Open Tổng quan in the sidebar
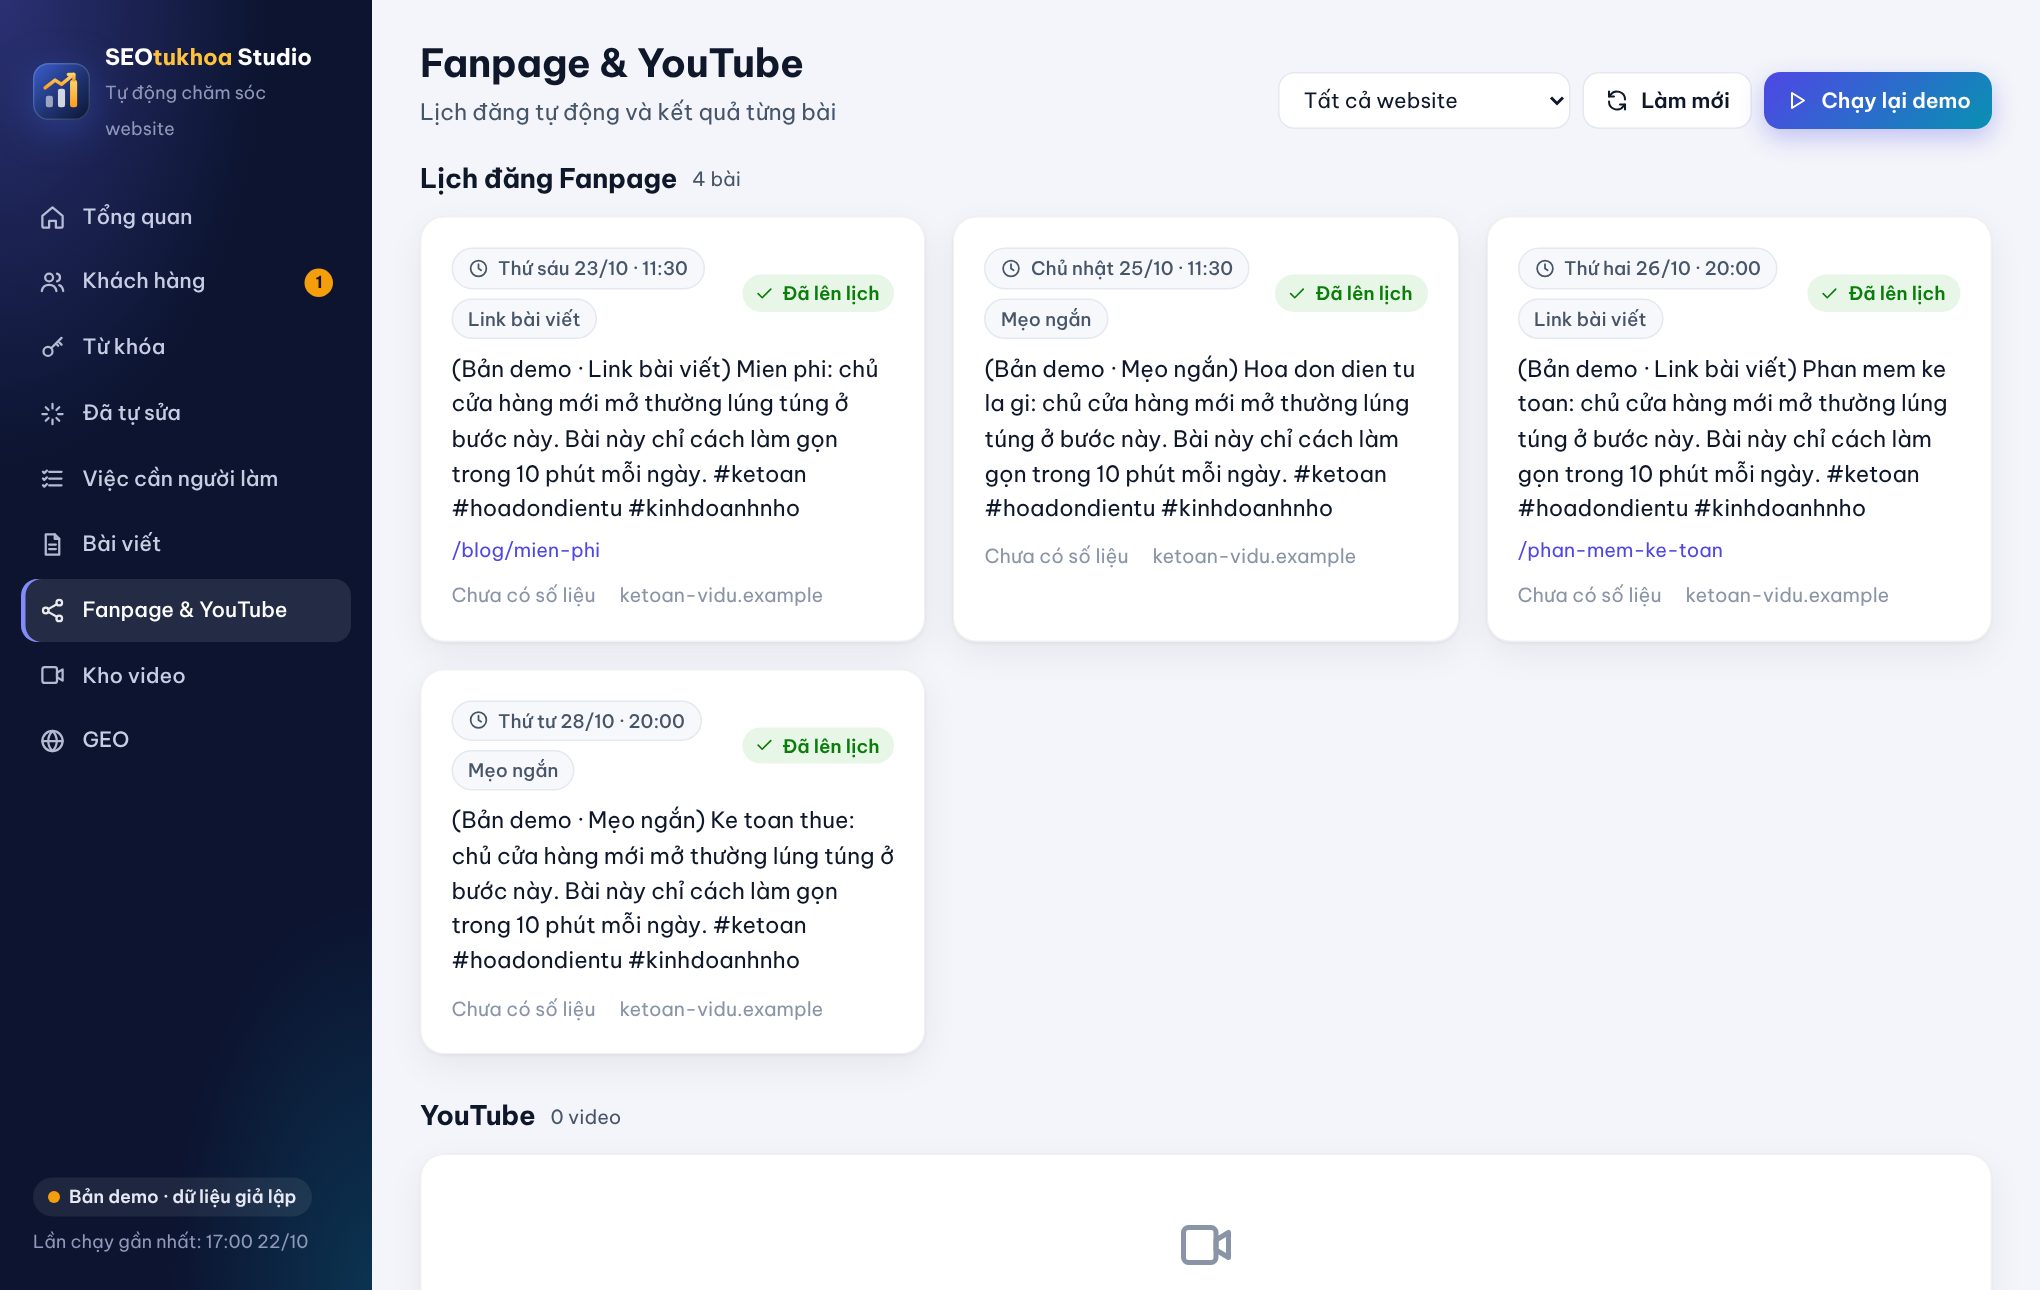 pyautogui.click(x=186, y=217)
